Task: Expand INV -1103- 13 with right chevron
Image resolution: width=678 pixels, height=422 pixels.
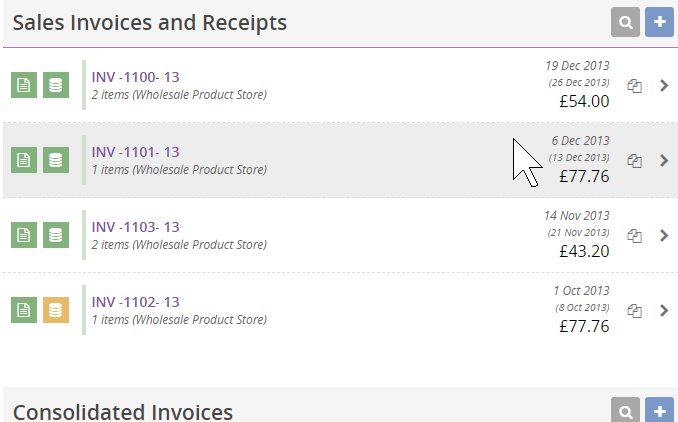Action: [x=664, y=236]
